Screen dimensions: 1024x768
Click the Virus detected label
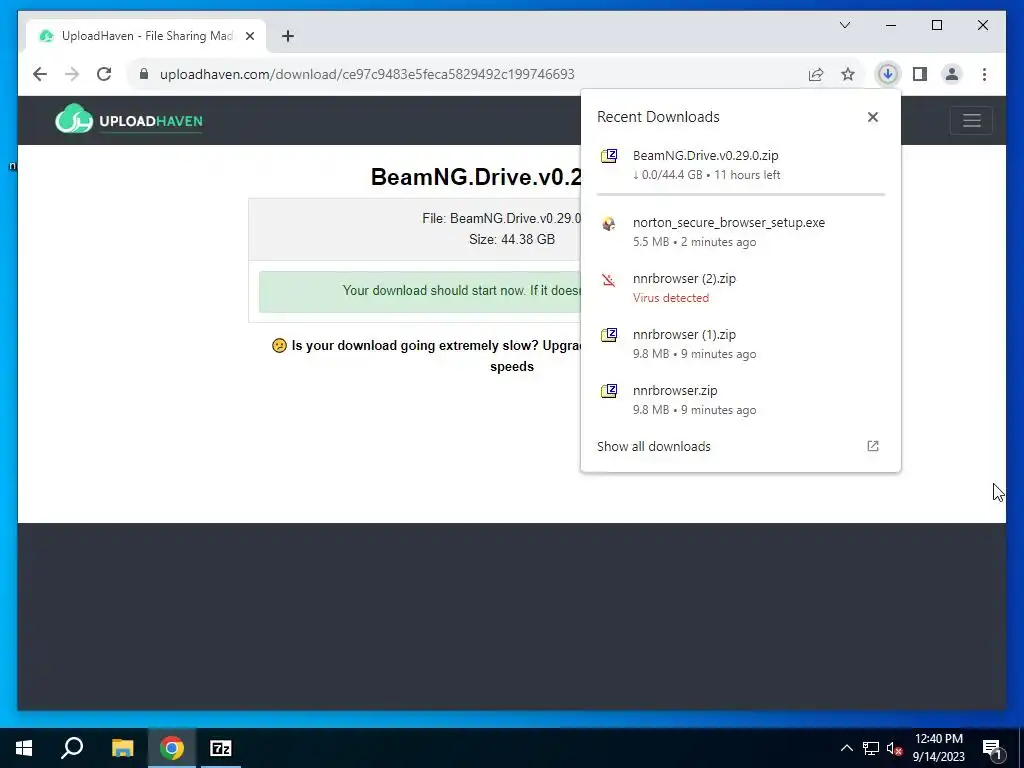tap(671, 298)
